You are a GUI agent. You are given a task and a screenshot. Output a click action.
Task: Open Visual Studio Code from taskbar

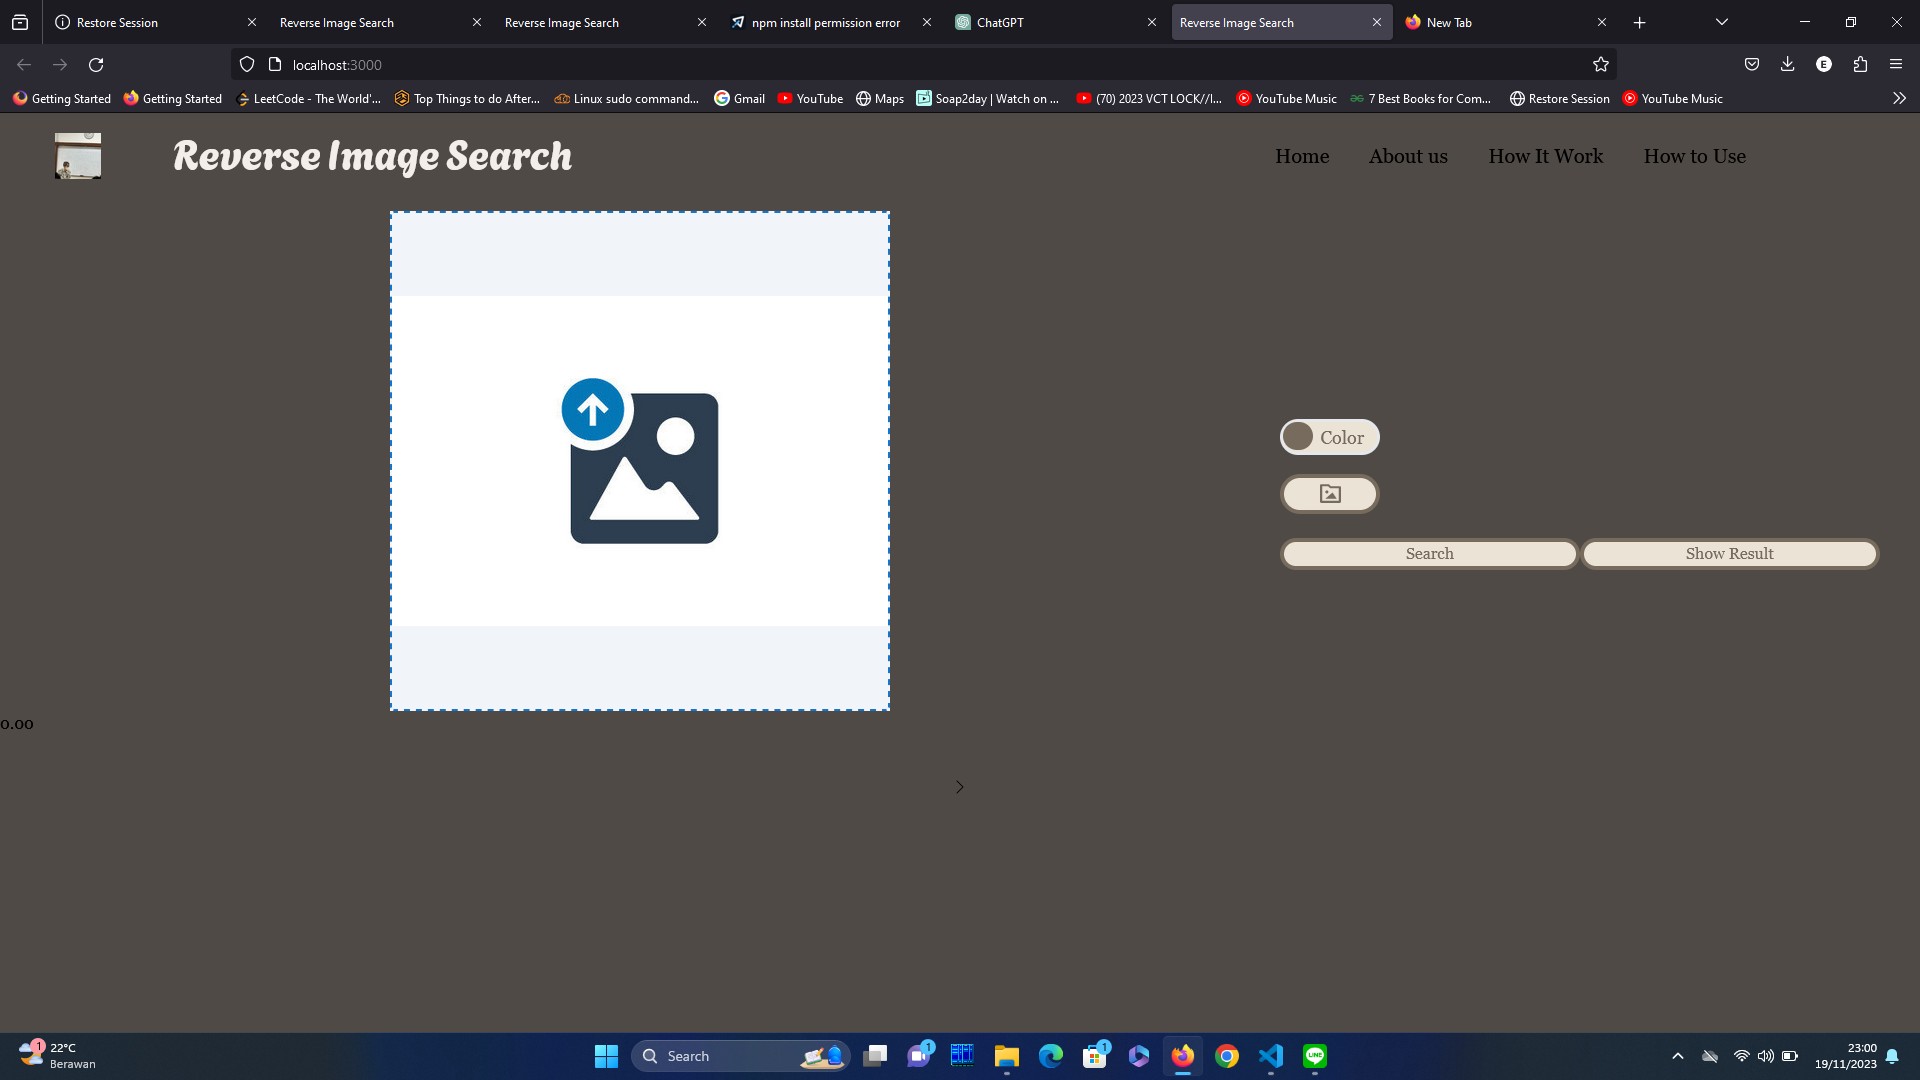pyautogui.click(x=1270, y=1056)
